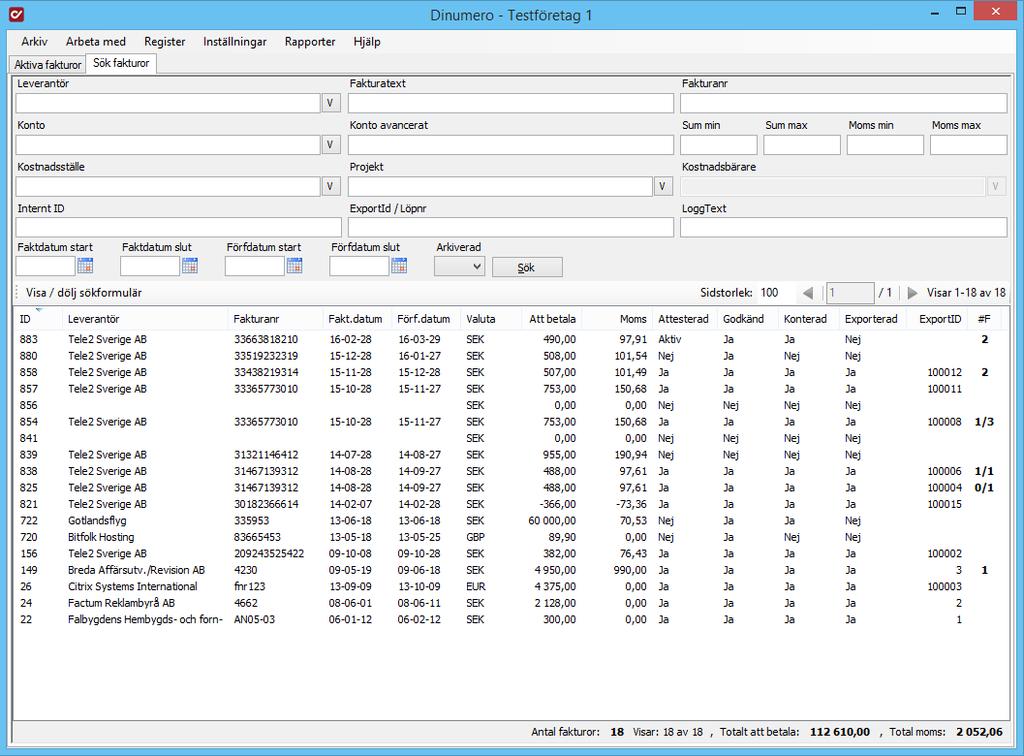Click the Aktiv attesterad status cell

(x=669, y=339)
